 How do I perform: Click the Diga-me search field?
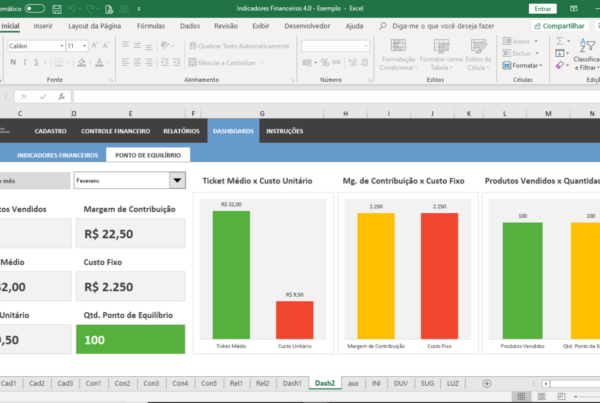pyautogui.click(x=443, y=26)
